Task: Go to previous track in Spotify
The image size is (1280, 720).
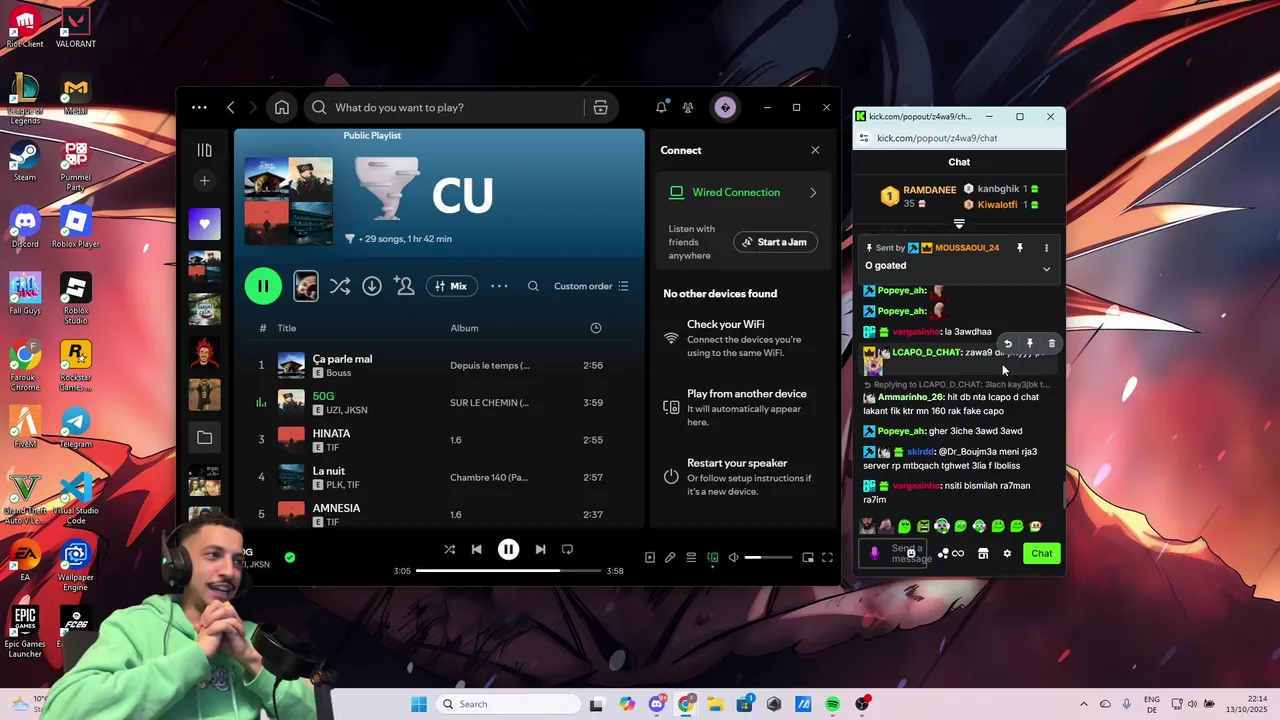Action: 477,549
